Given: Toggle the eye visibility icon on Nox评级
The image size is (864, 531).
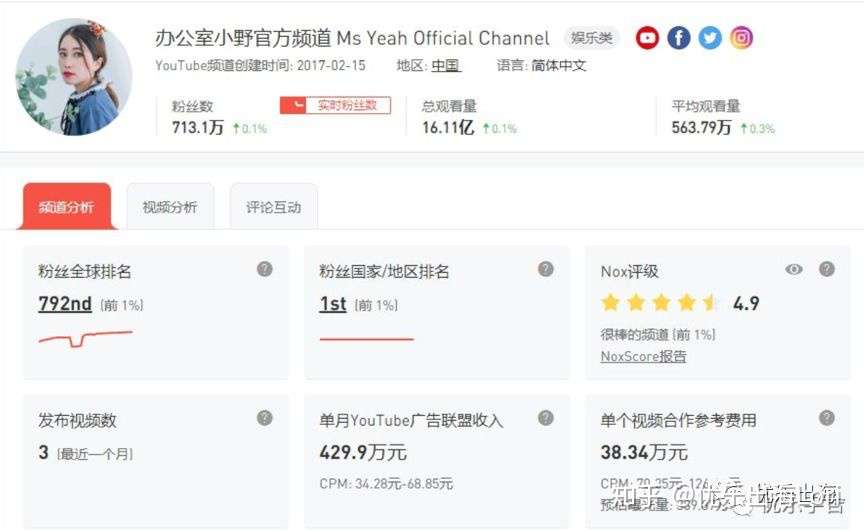Looking at the screenshot, I should coord(793,269).
